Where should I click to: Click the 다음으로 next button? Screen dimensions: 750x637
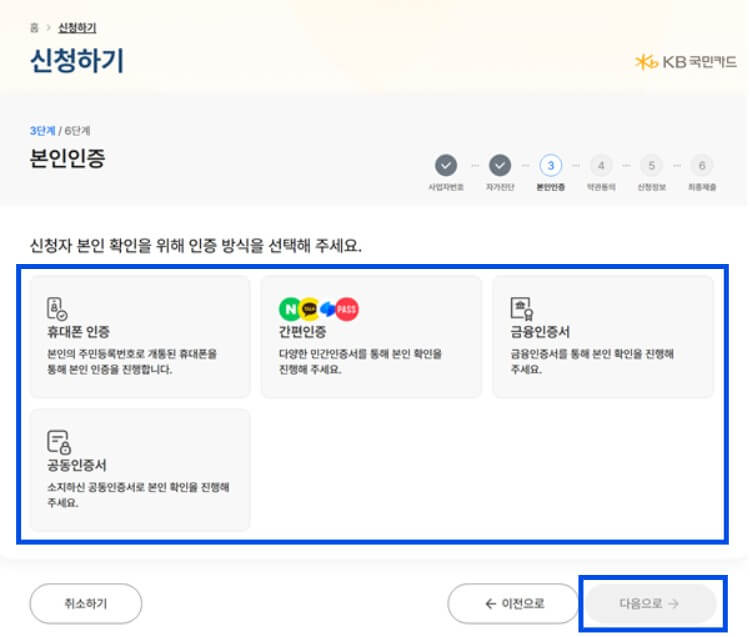point(652,604)
